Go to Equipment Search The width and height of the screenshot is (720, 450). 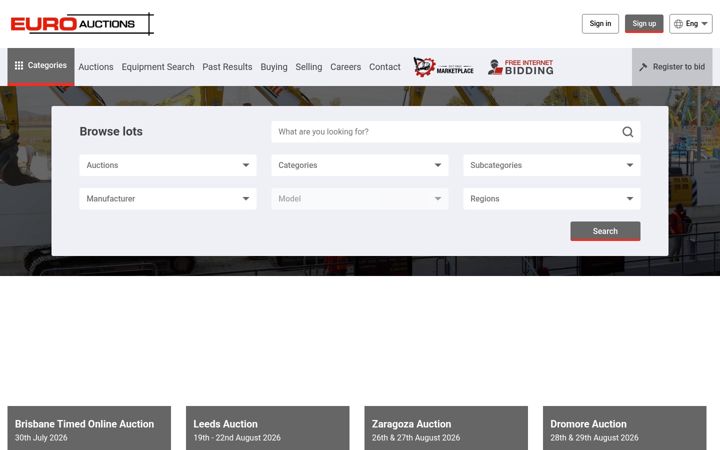click(x=158, y=67)
